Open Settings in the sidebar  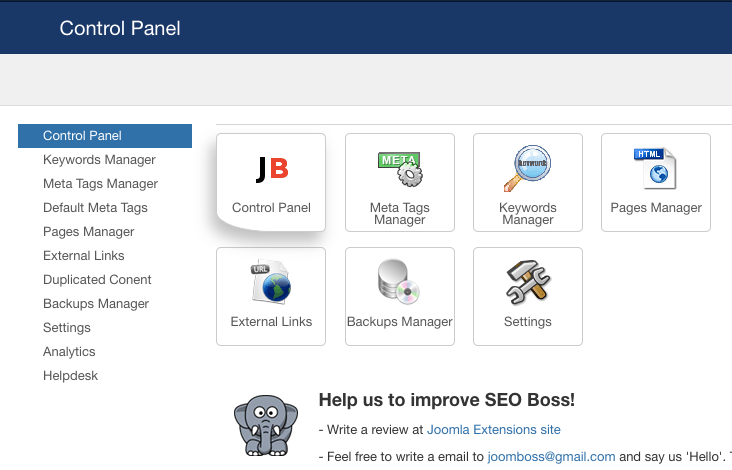pyautogui.click(x=67, y=328)
